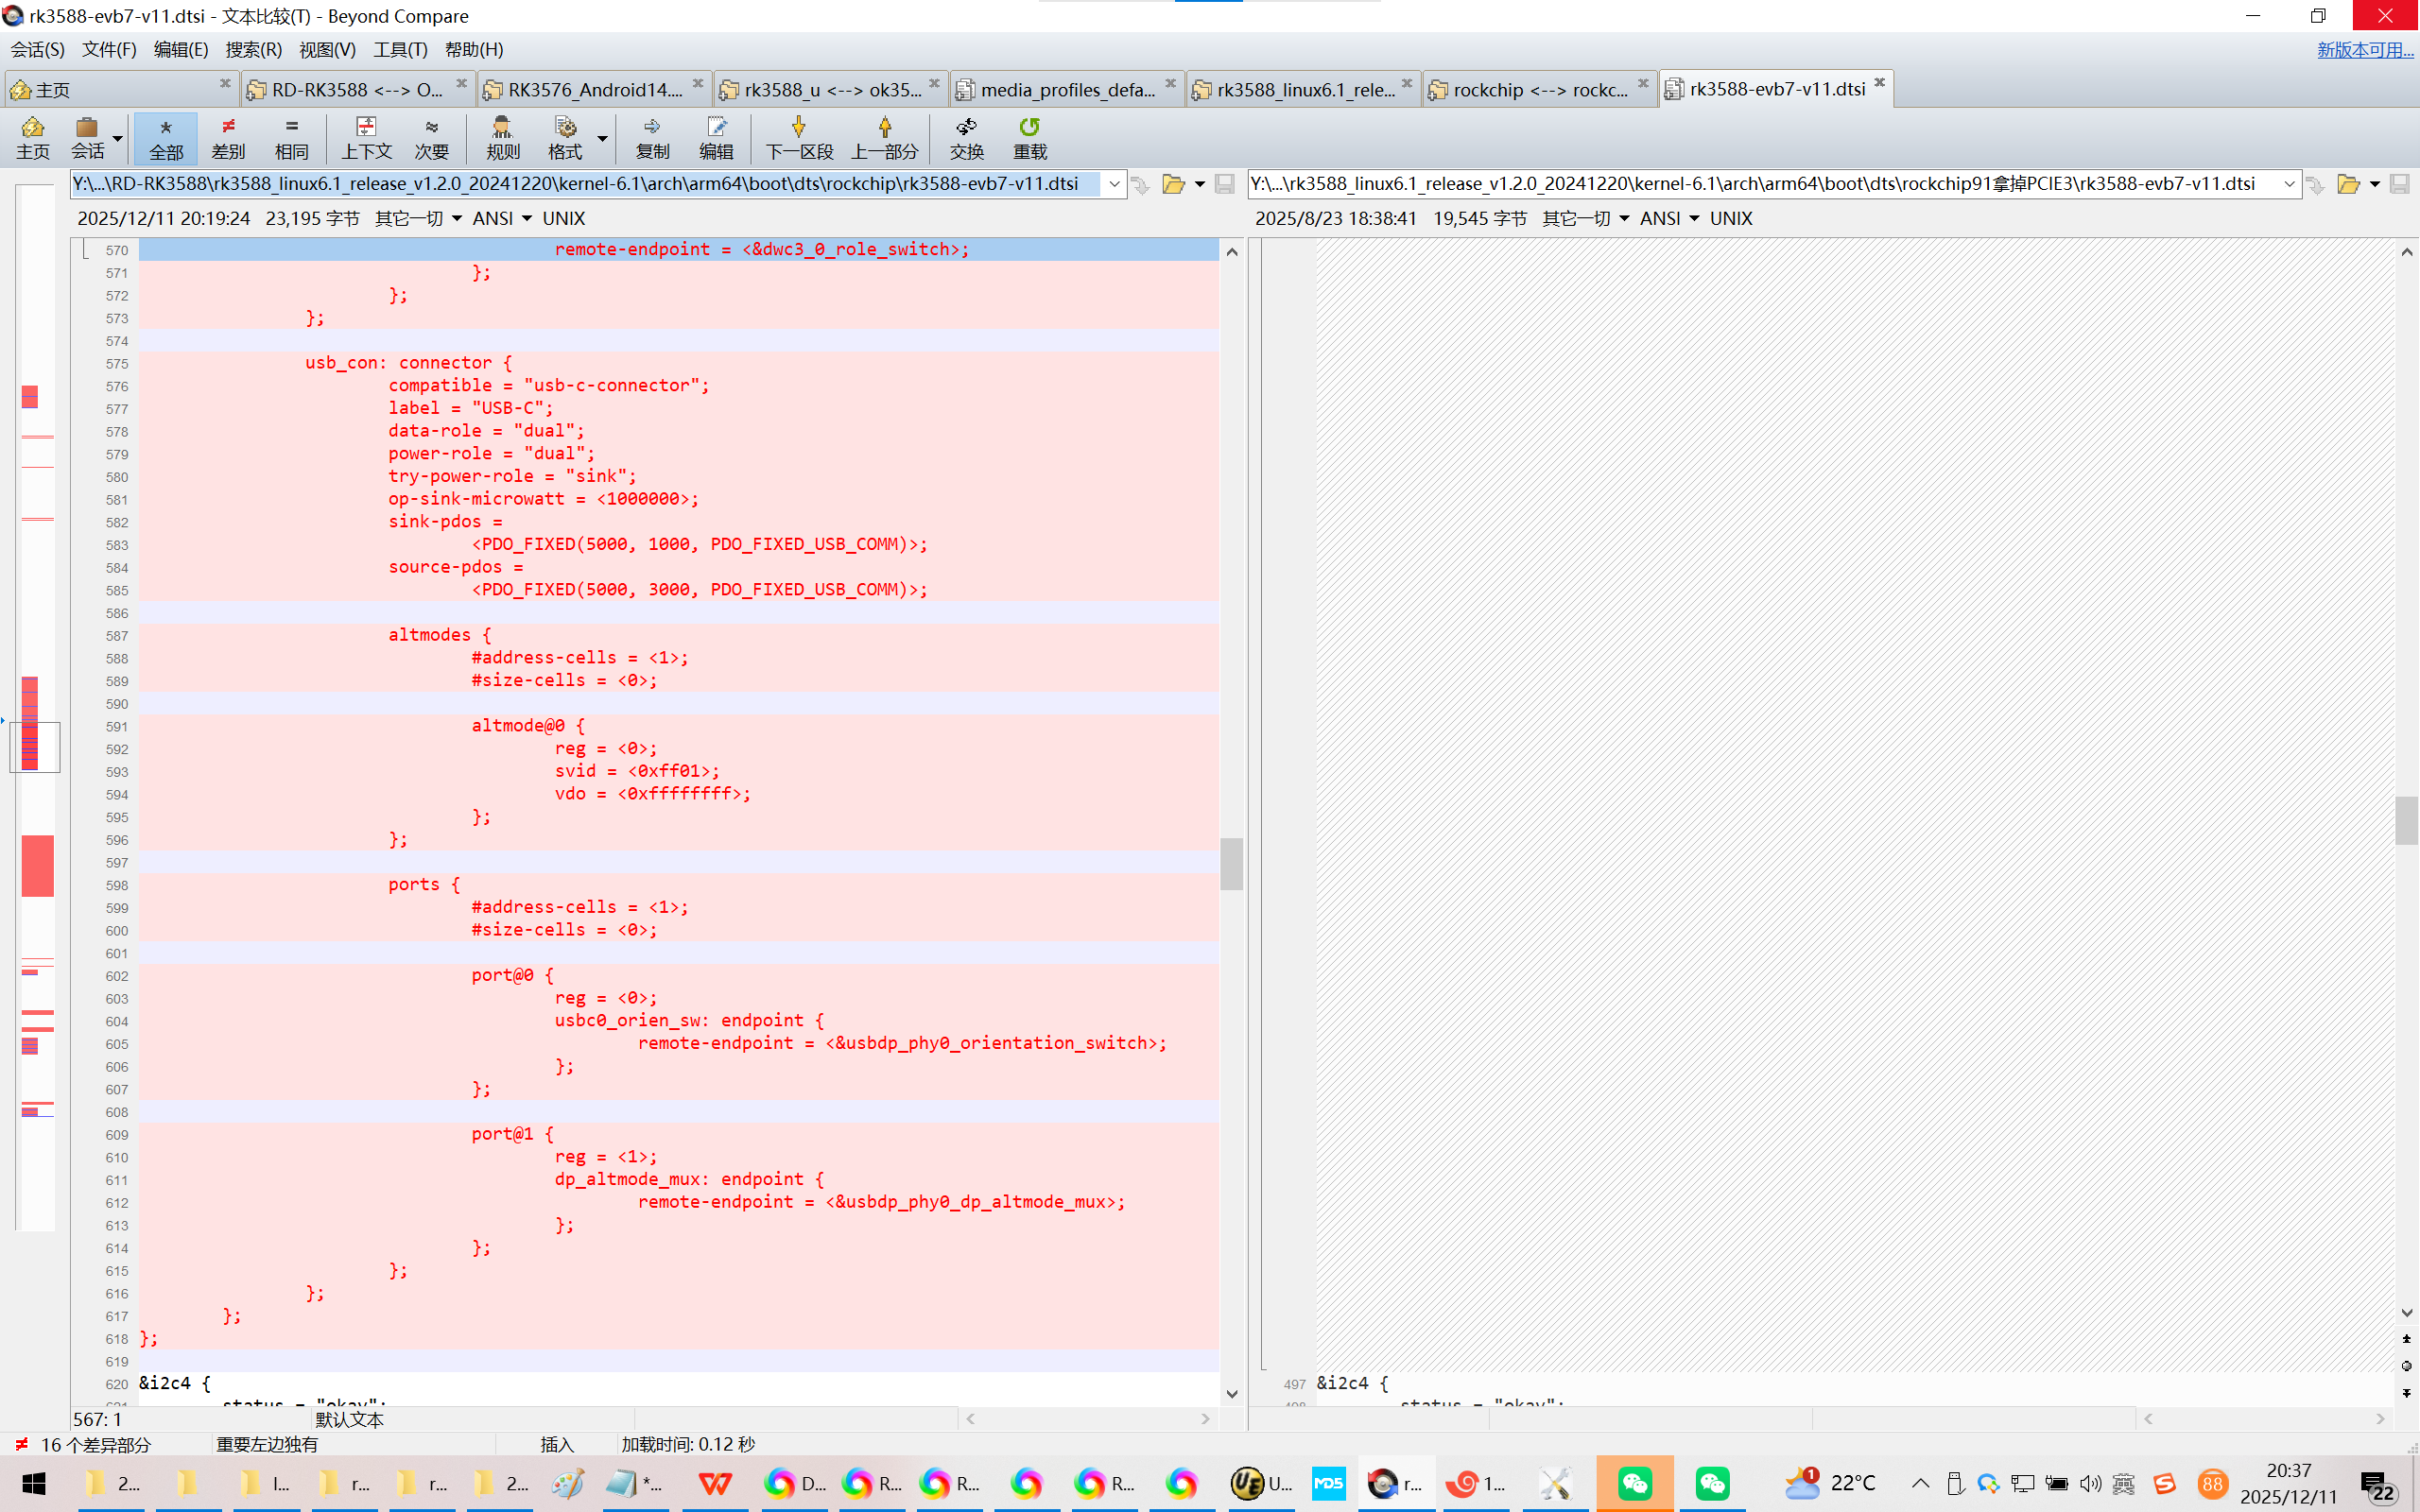
Task: Toggle Show Same (相同) filter
Action: [291, 137]
